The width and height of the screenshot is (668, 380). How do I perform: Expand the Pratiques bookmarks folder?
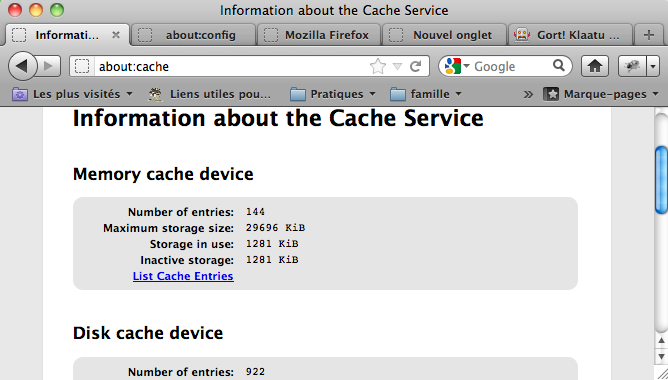[x=333, y=94]
